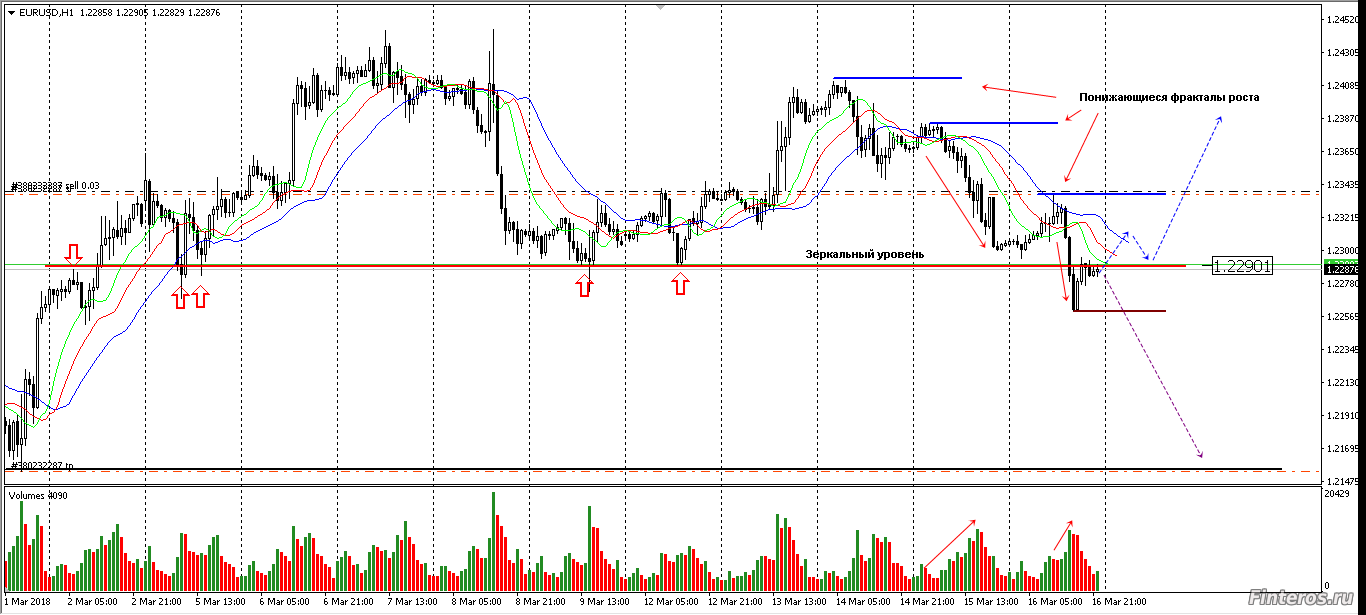Viewport: 1366px width, 615px height.
Task: Select the first red up arrow near 2 Mar 21:00
Action: pos(181,296)
